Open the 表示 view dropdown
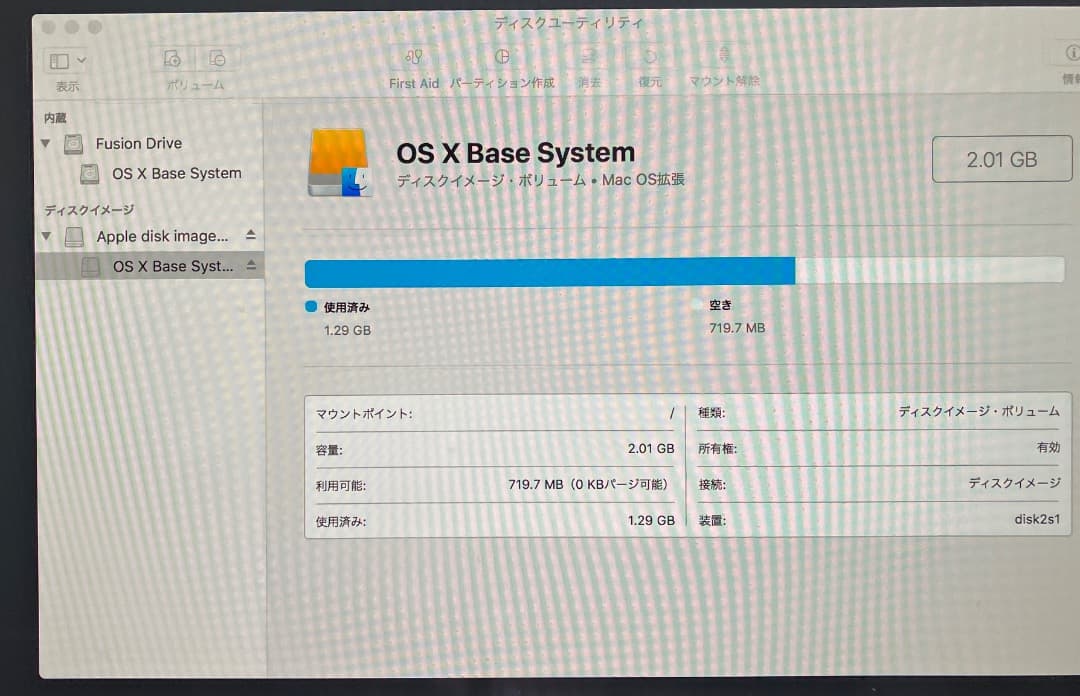The height and width of the screenshot is (696, 1080). click(65, 60)
